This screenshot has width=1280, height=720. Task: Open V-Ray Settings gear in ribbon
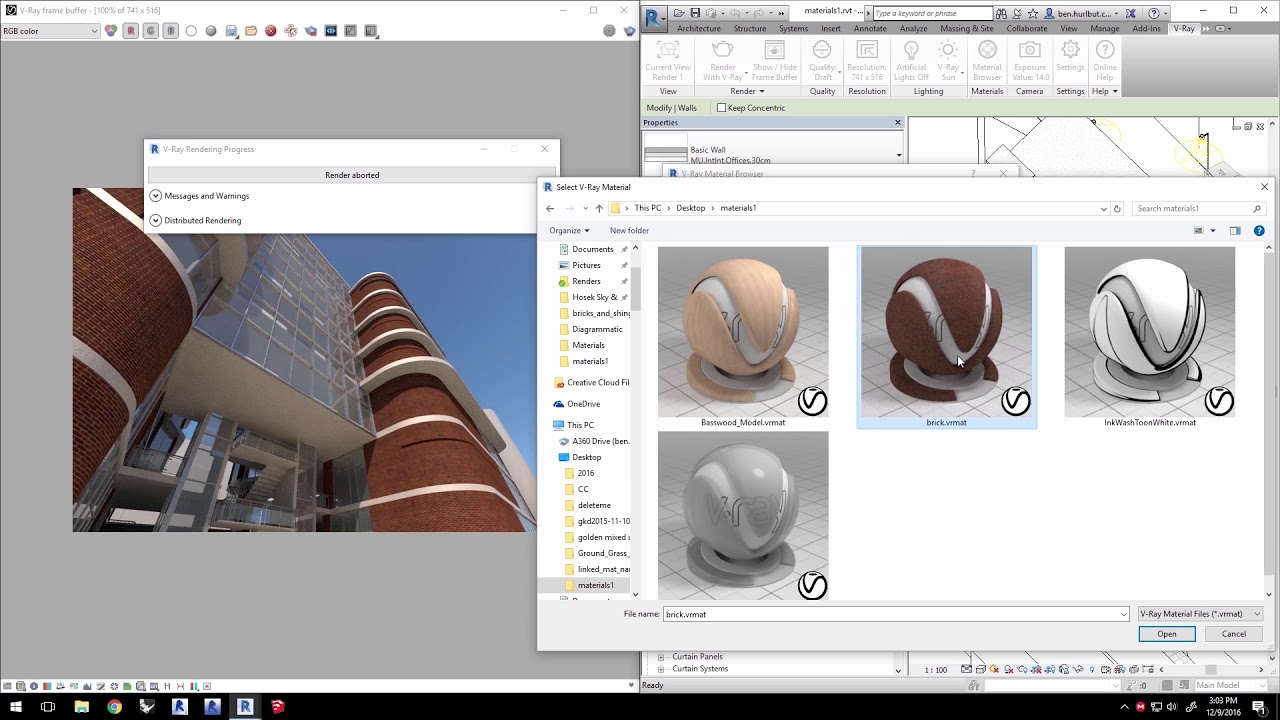coord(1070,50)
